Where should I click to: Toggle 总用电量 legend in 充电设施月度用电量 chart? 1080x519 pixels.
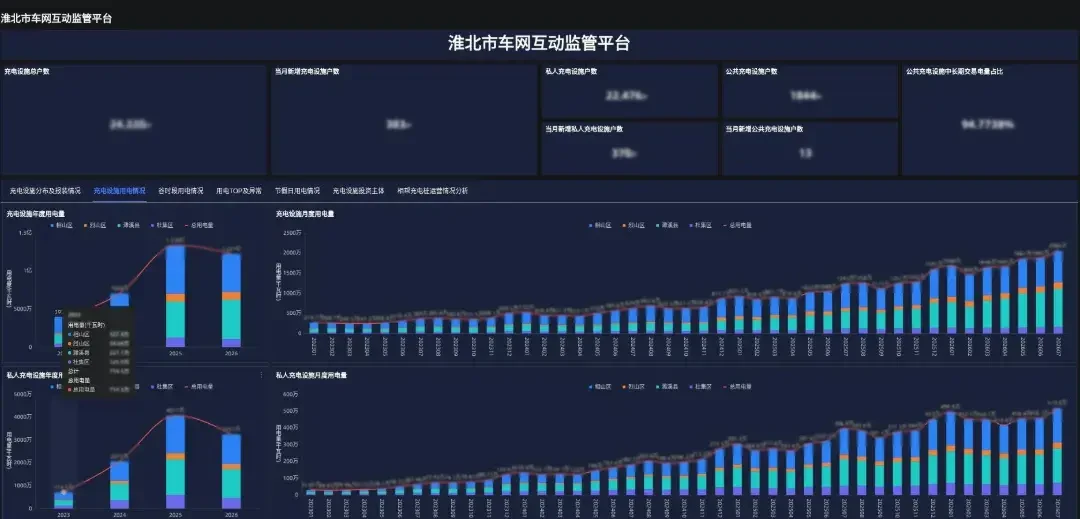pyautogui.click(x=737, y=225)
